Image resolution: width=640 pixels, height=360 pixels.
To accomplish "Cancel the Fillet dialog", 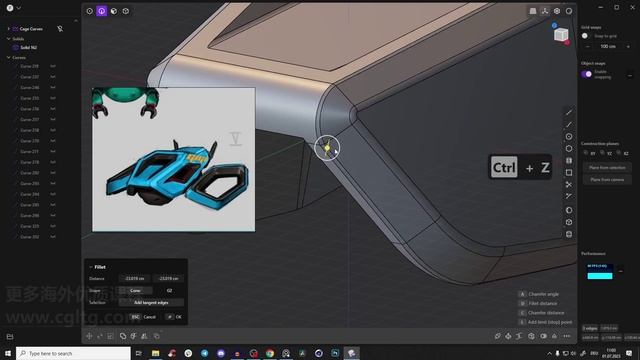I will pos(143,317).
